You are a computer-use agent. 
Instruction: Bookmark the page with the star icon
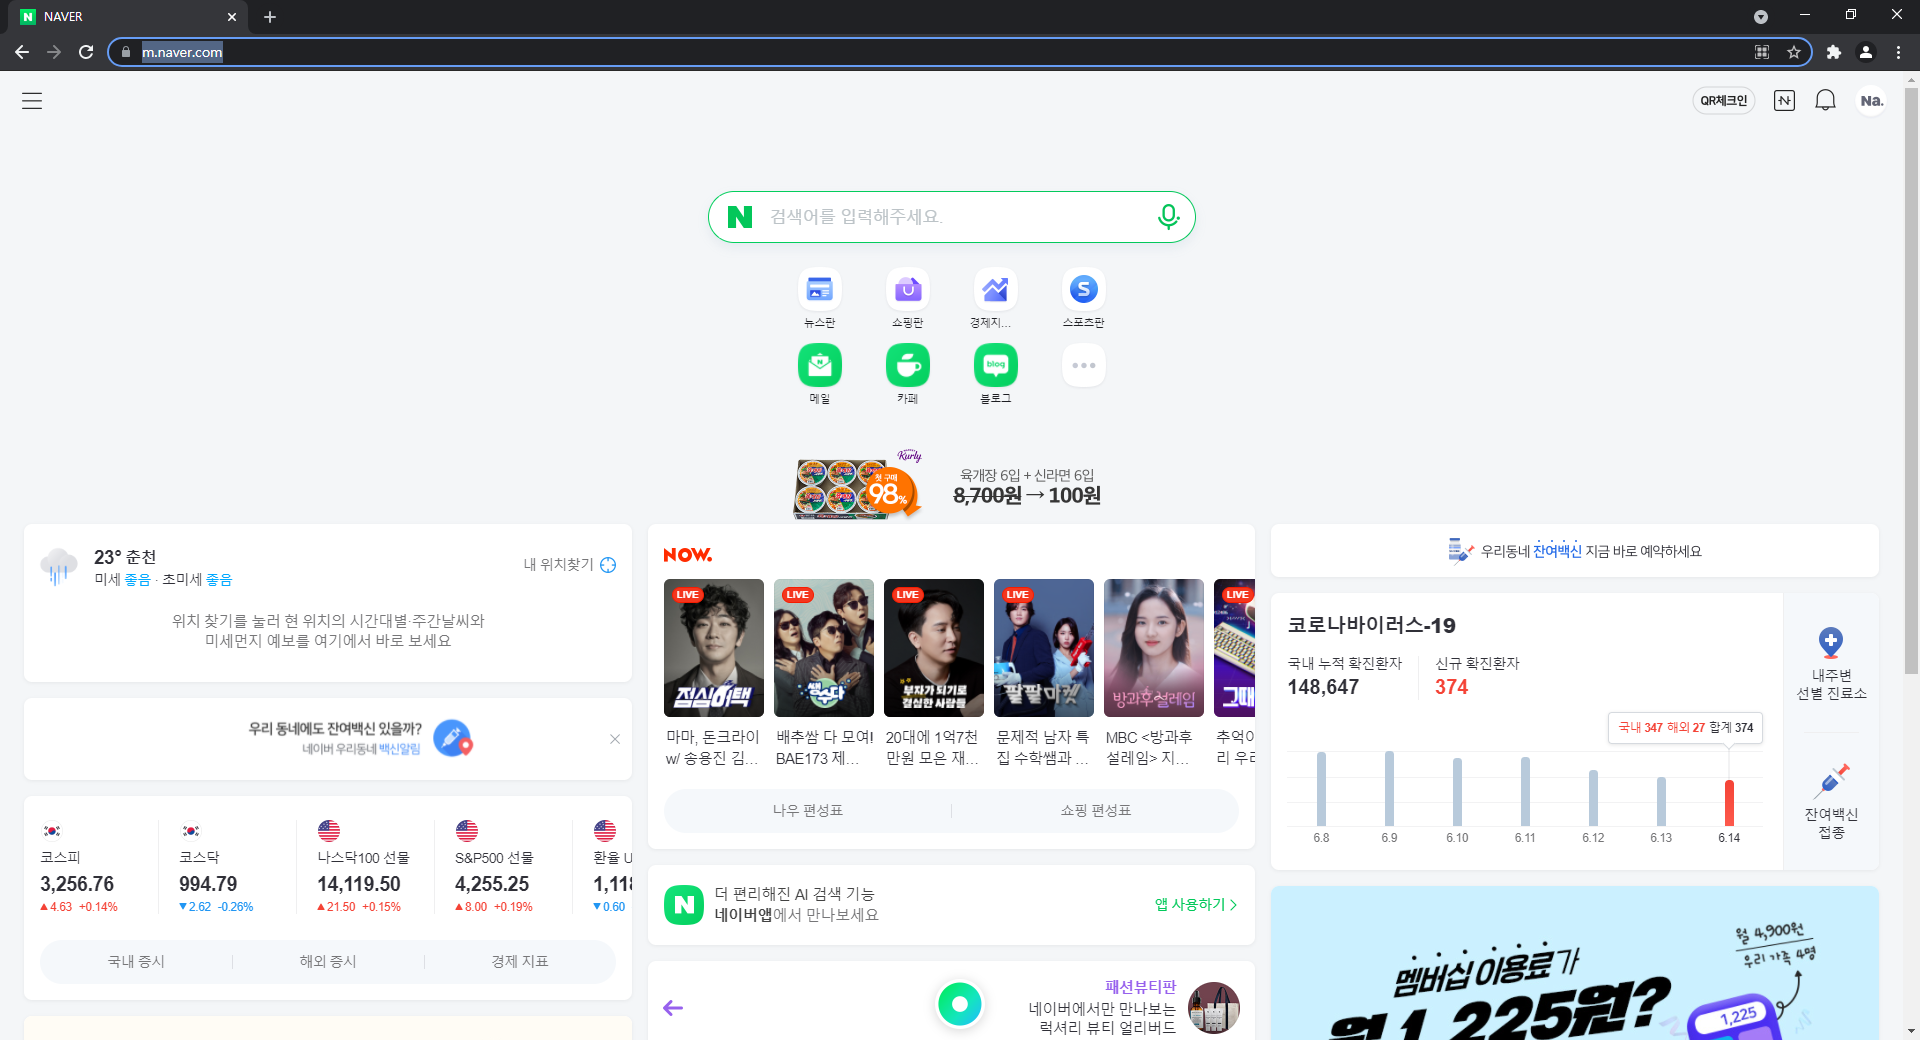1794,52
